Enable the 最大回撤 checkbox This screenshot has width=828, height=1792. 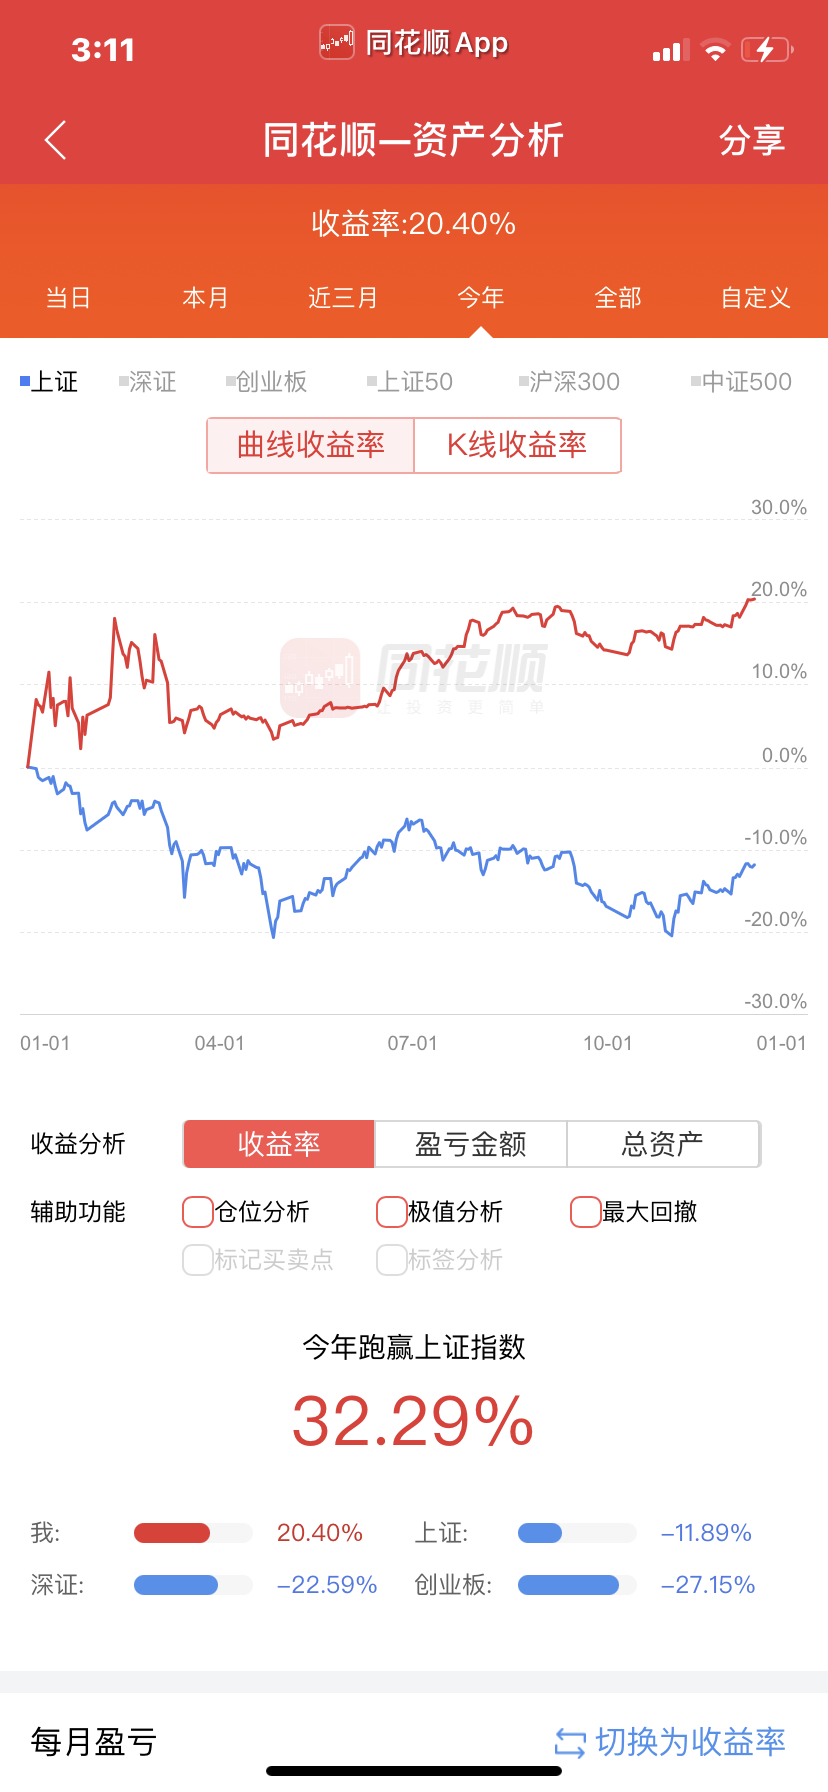[x=585, y=1212]
